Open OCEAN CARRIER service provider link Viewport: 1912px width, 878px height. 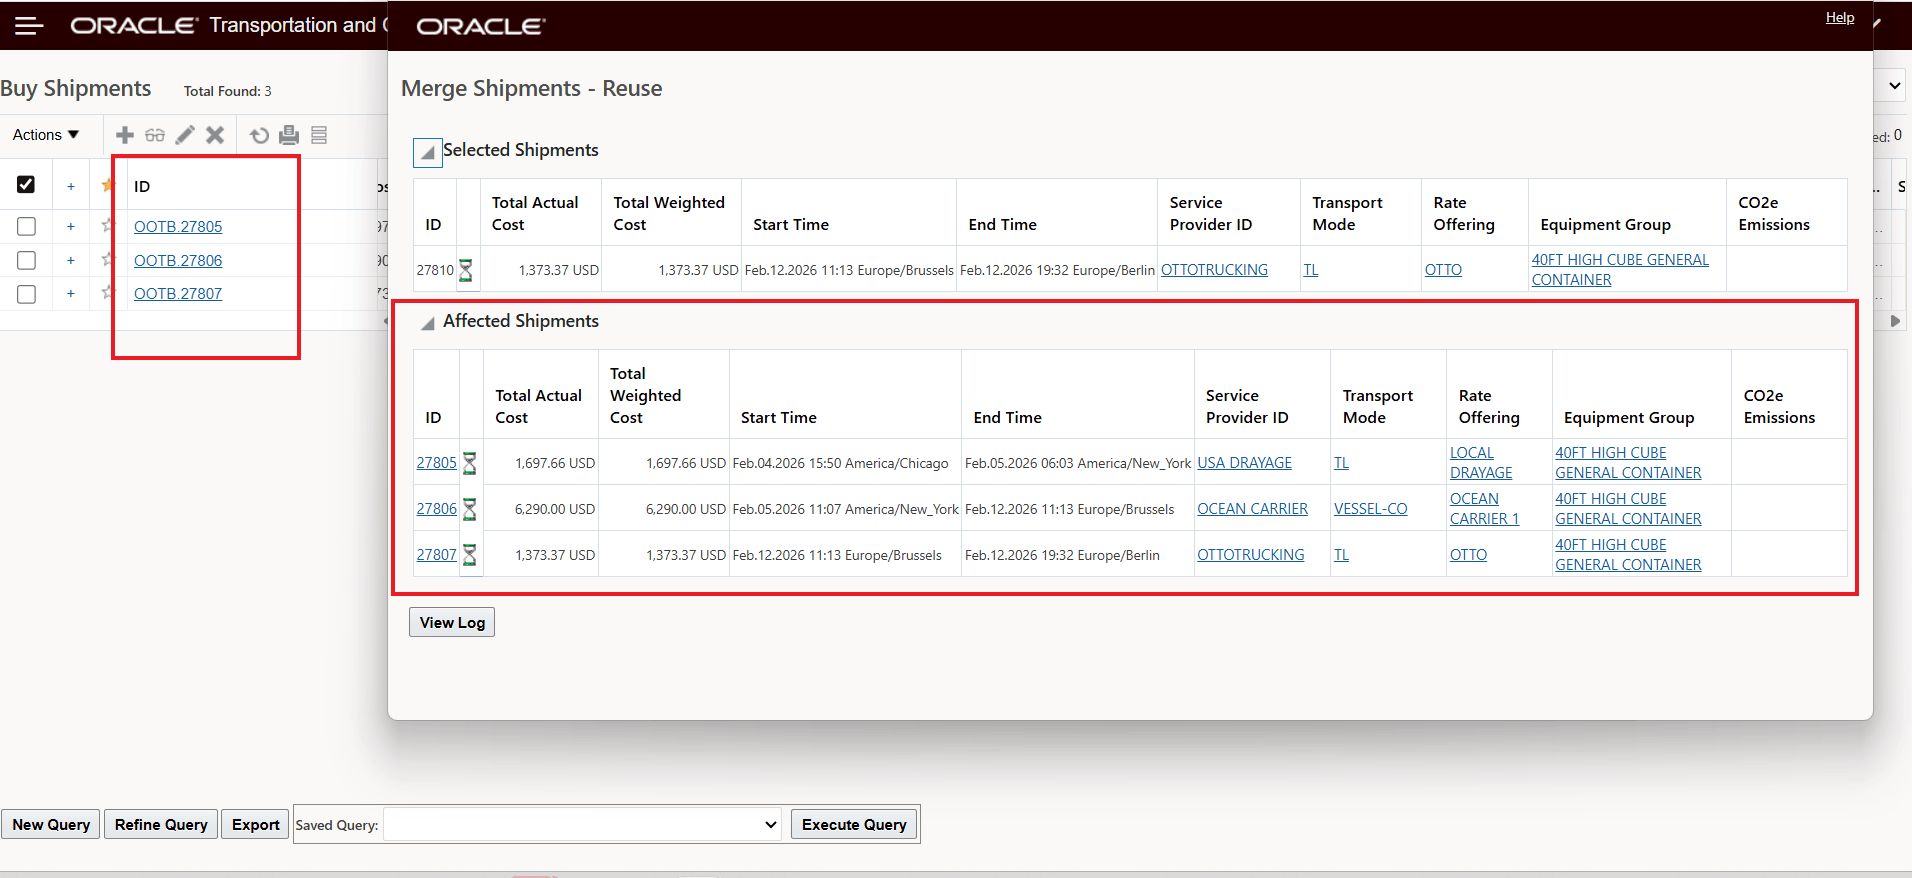coord(1252,509)
